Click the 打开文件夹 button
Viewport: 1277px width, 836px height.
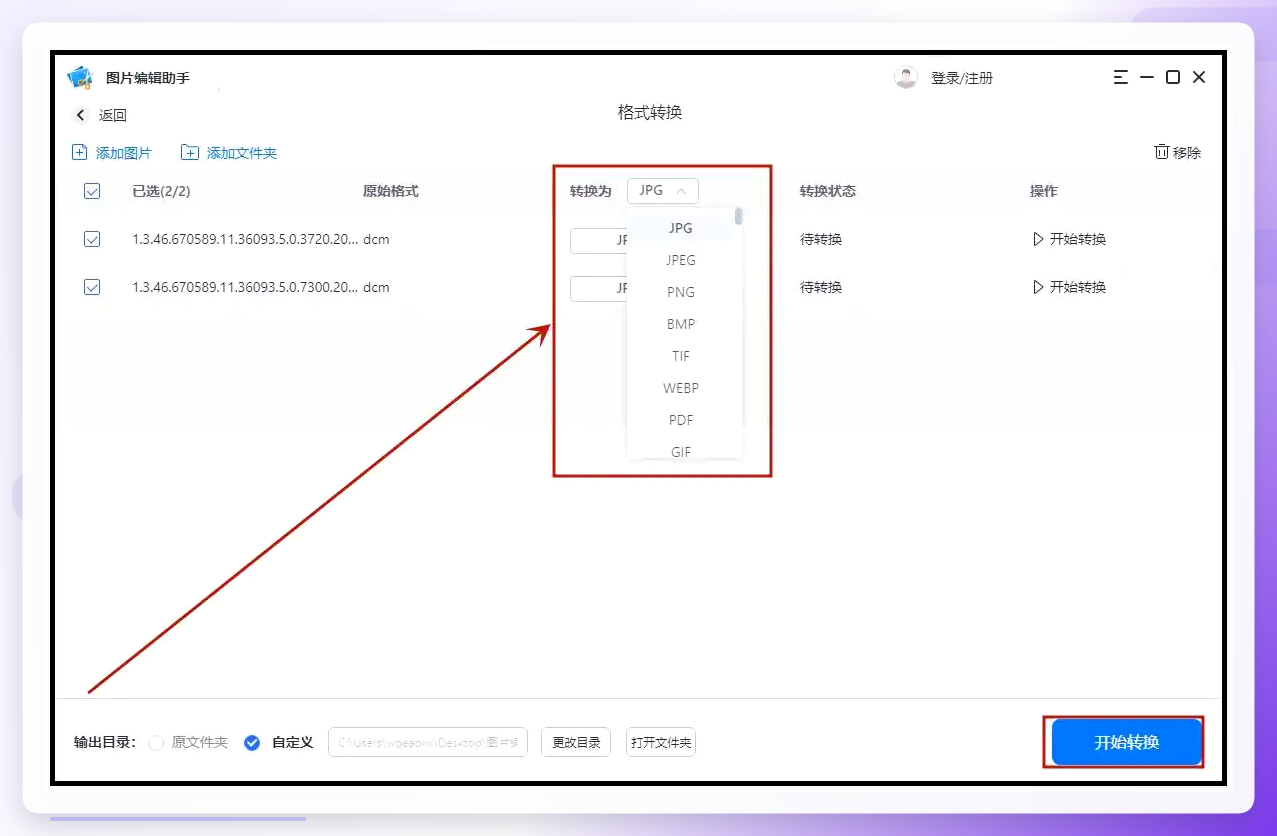point(661,742)
